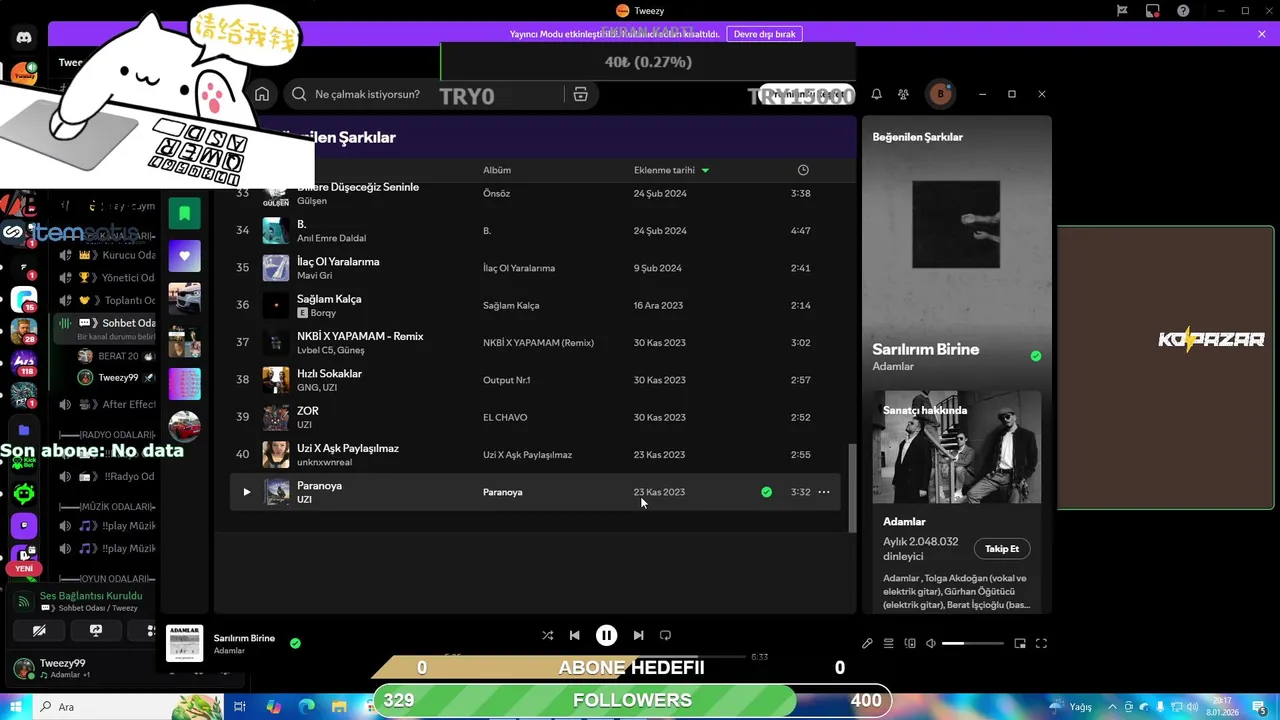The width and height of the screenshot is (1280, 720).
Task: Open purple heart playlist in sidebar
Action: click(x=184, y=256)
